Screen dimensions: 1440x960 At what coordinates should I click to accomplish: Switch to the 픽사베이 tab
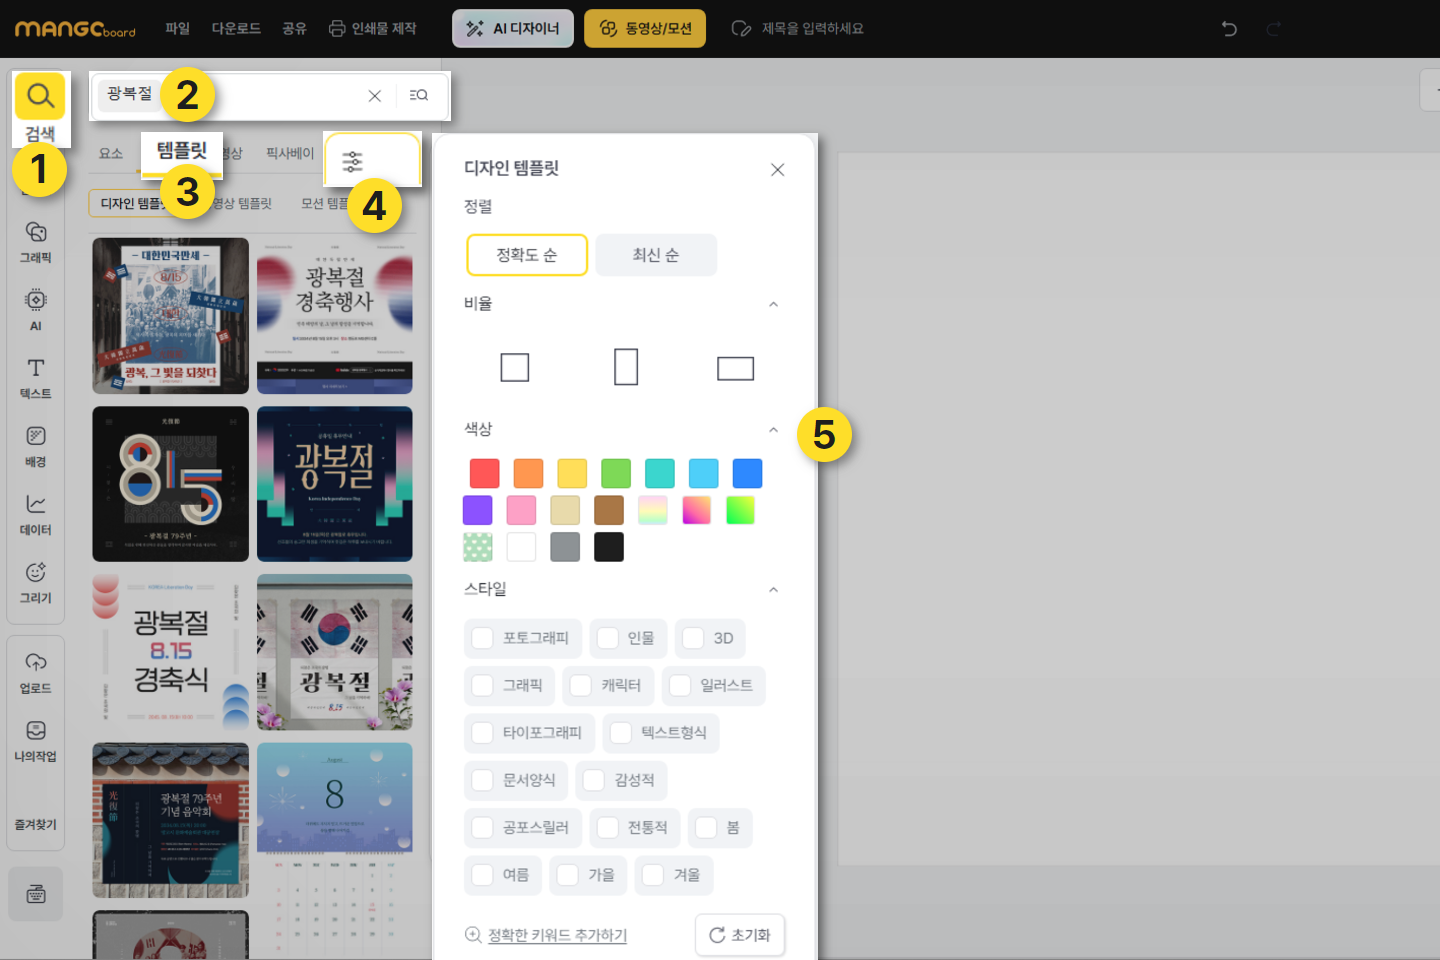[x=290, y=153]
